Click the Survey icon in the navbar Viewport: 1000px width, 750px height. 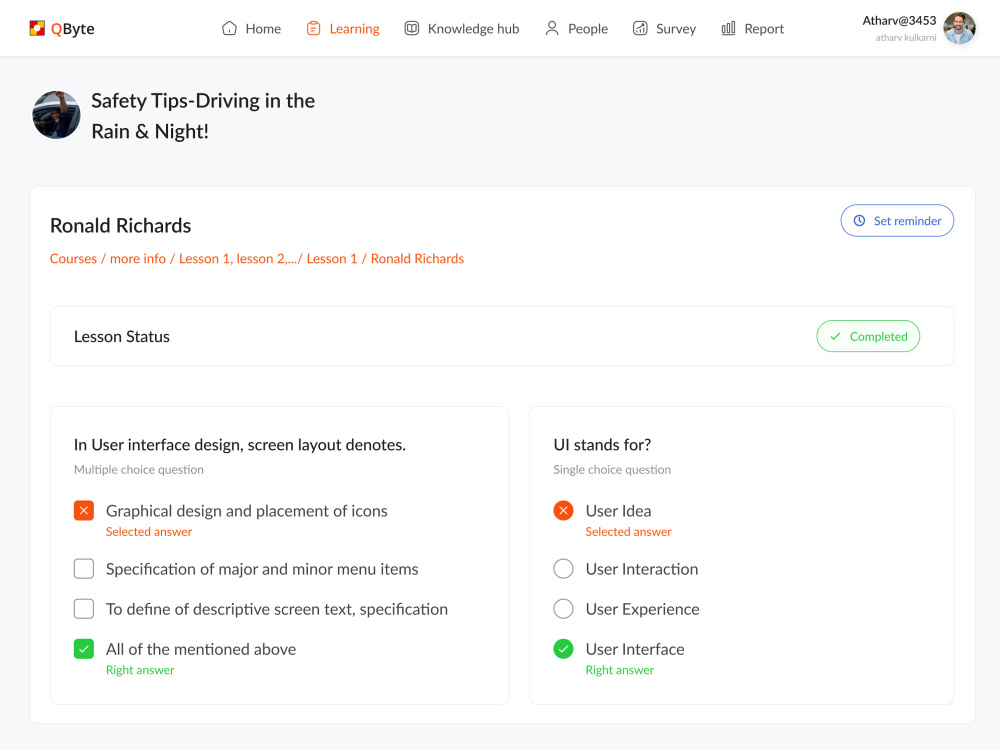[x=641, y=28]
